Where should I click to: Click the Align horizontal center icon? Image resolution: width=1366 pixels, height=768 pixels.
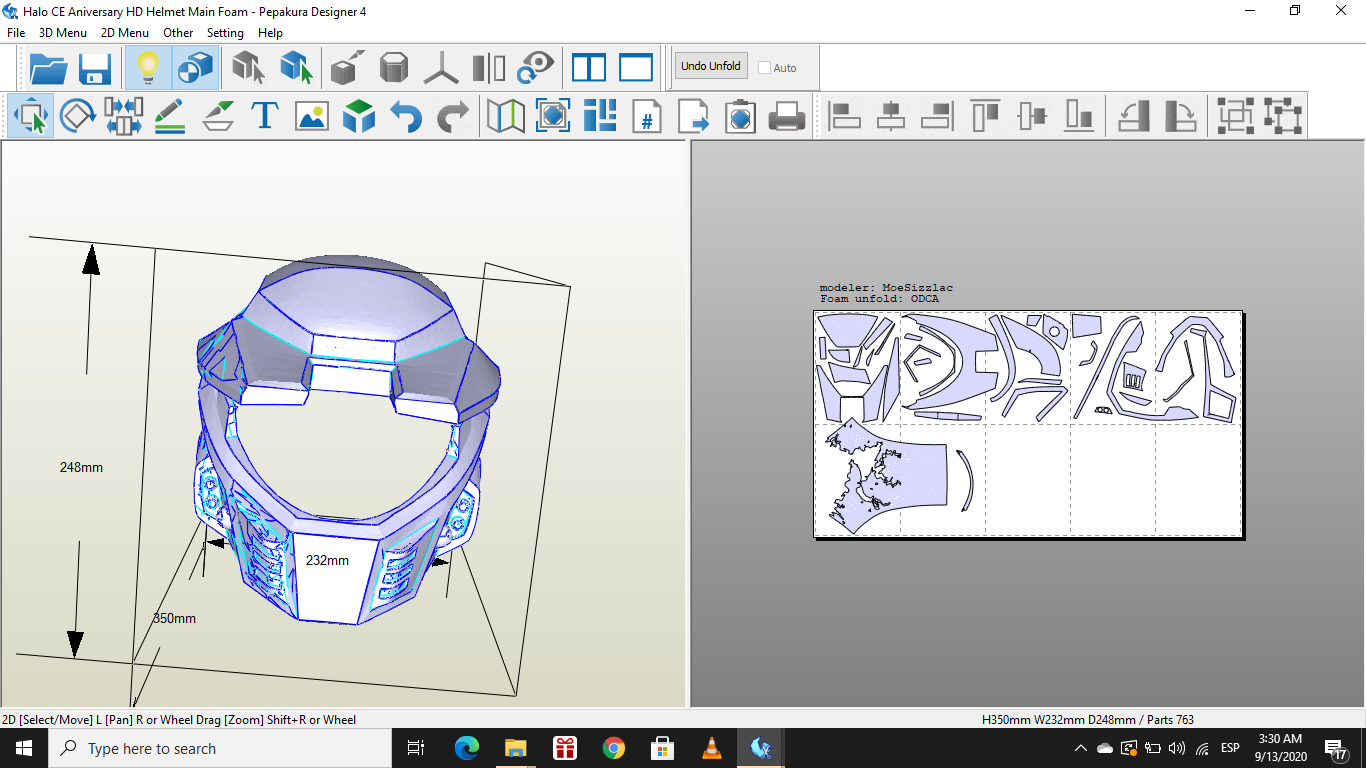click(x=891, y=116)
